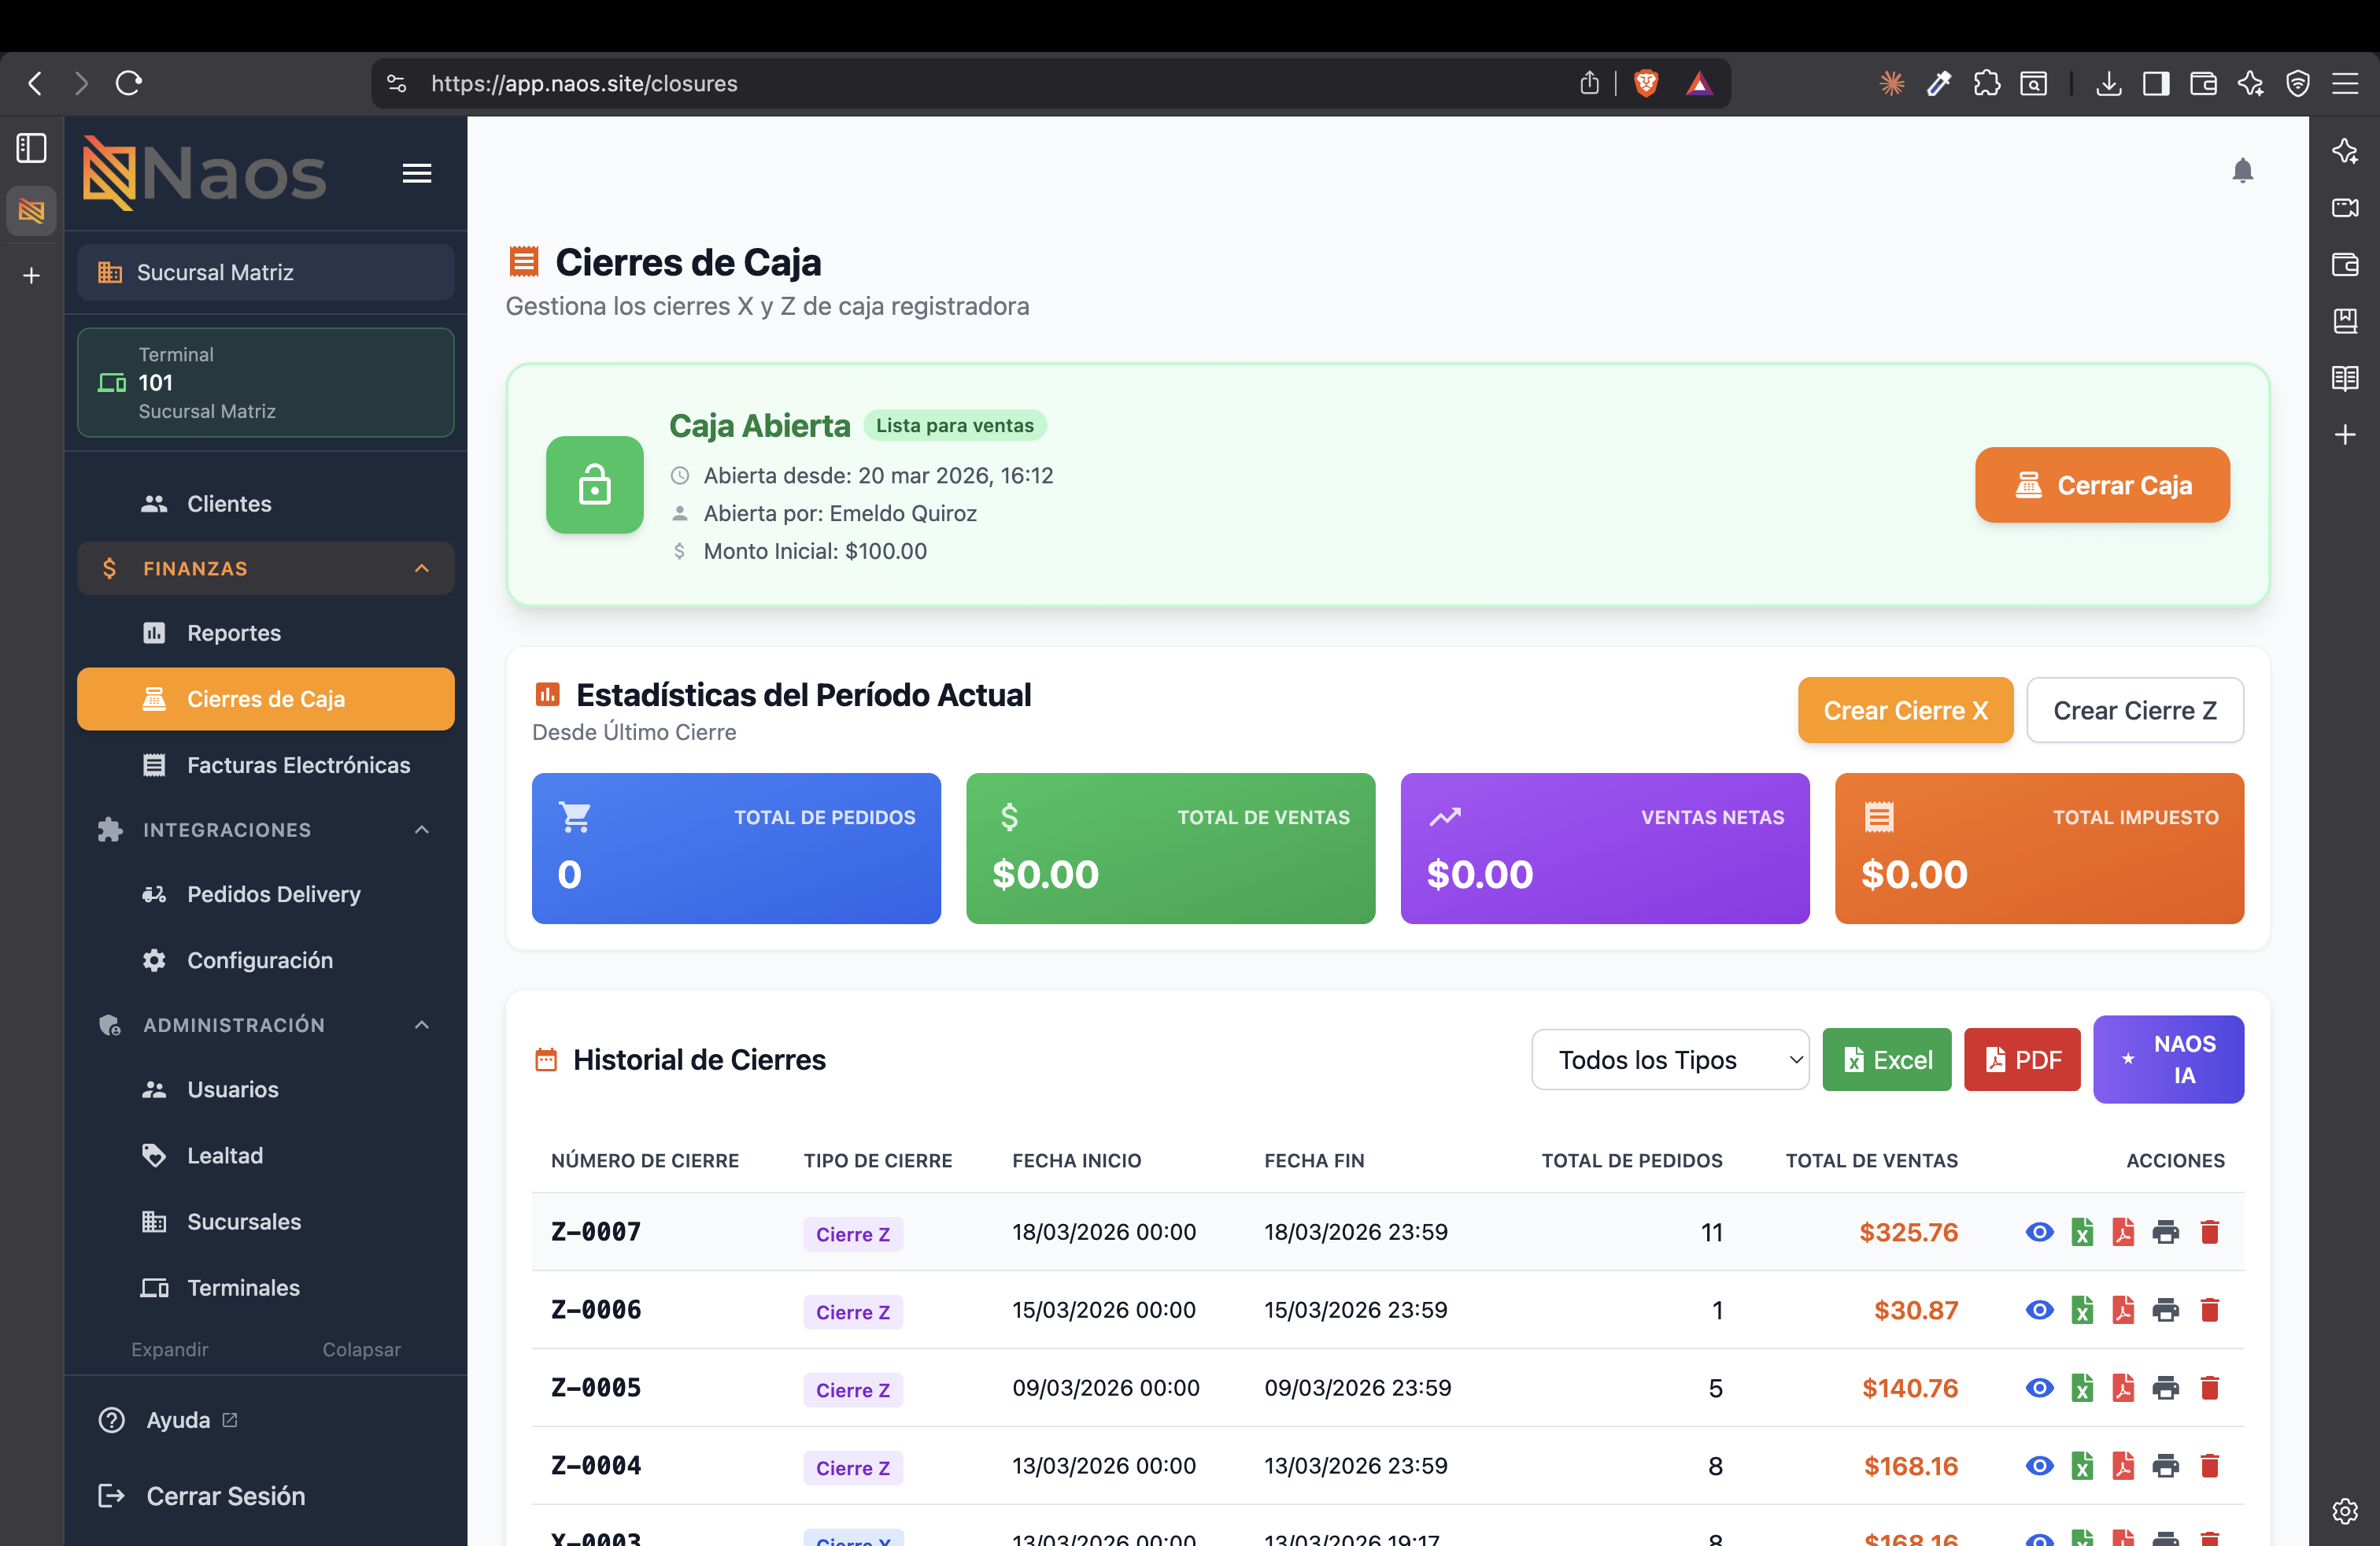View details of closure Z-0006
The width and height of the screenshot is (2380, 1546).
click(x=2039, y=1309)
